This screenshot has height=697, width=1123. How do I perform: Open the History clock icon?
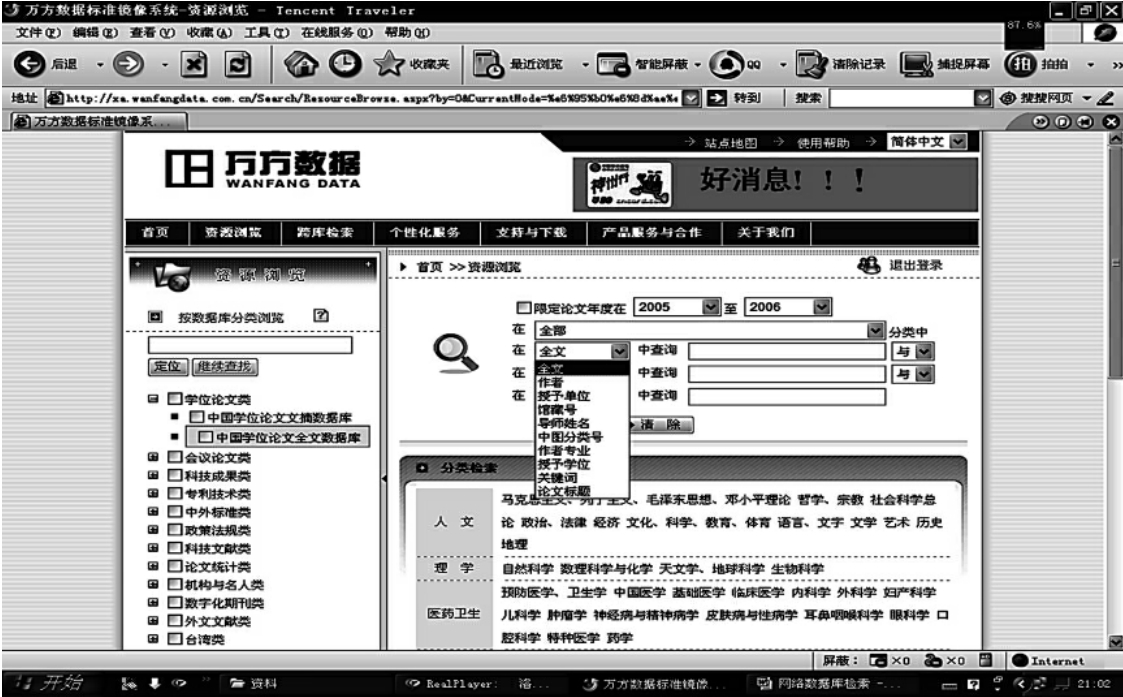point(345,64)
